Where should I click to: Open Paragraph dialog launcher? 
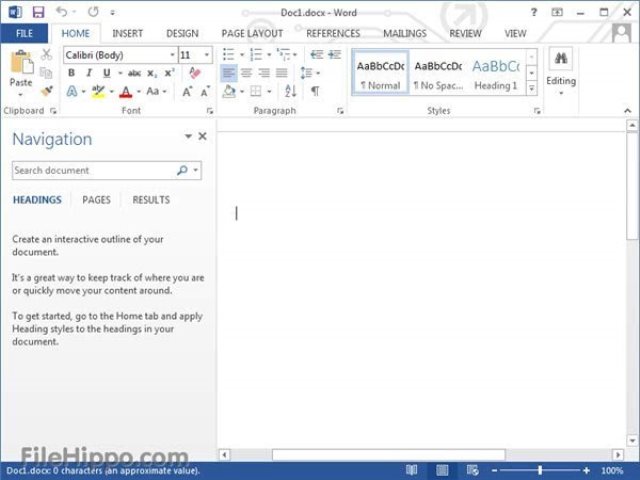[340, 111]
